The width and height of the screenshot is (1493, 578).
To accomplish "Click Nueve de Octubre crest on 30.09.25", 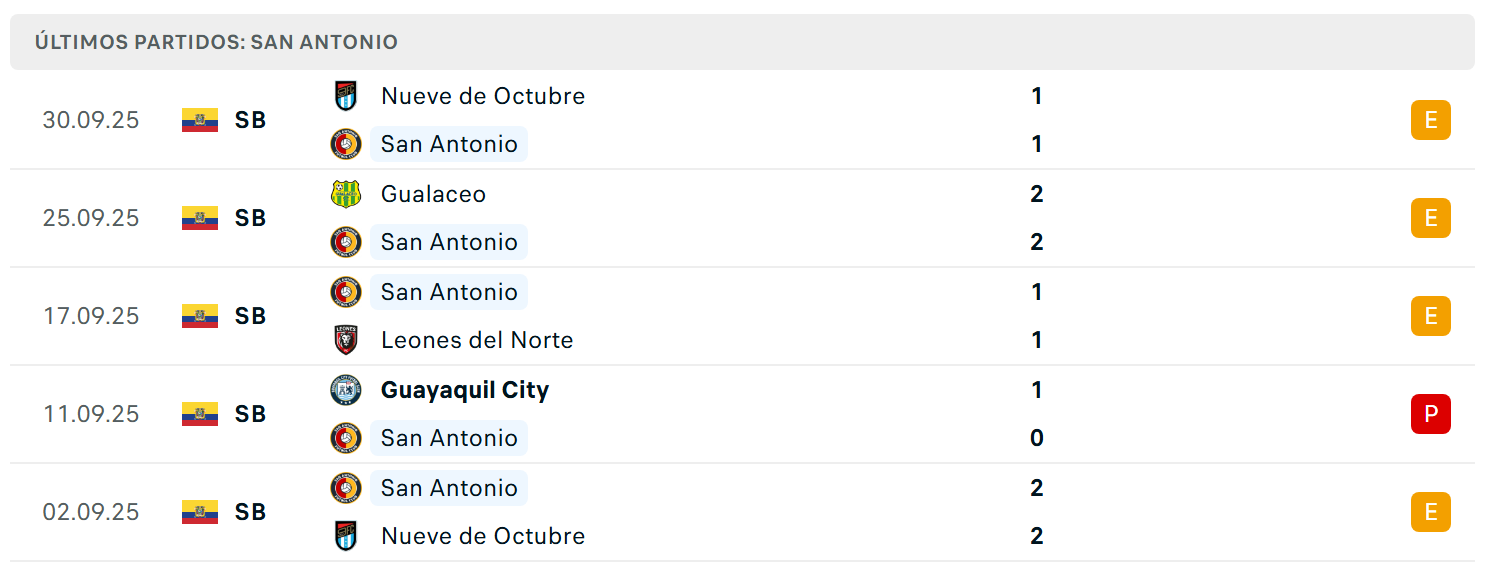I will pos(346,96).
